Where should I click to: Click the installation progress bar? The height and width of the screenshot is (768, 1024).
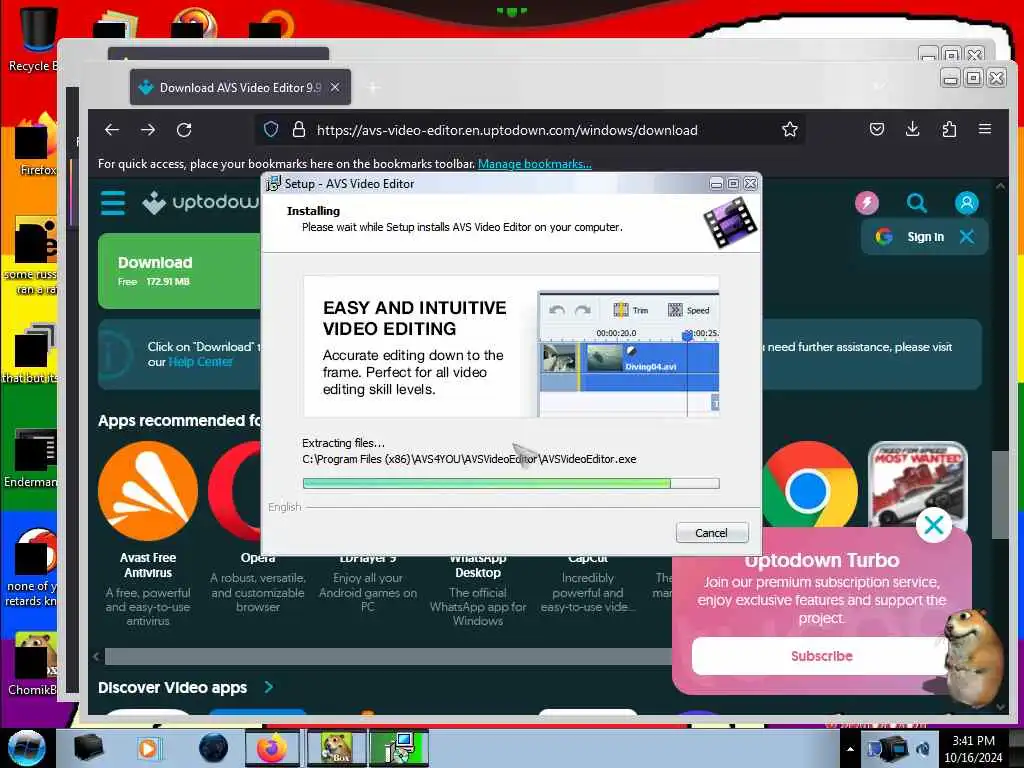[x=511, y=483]
